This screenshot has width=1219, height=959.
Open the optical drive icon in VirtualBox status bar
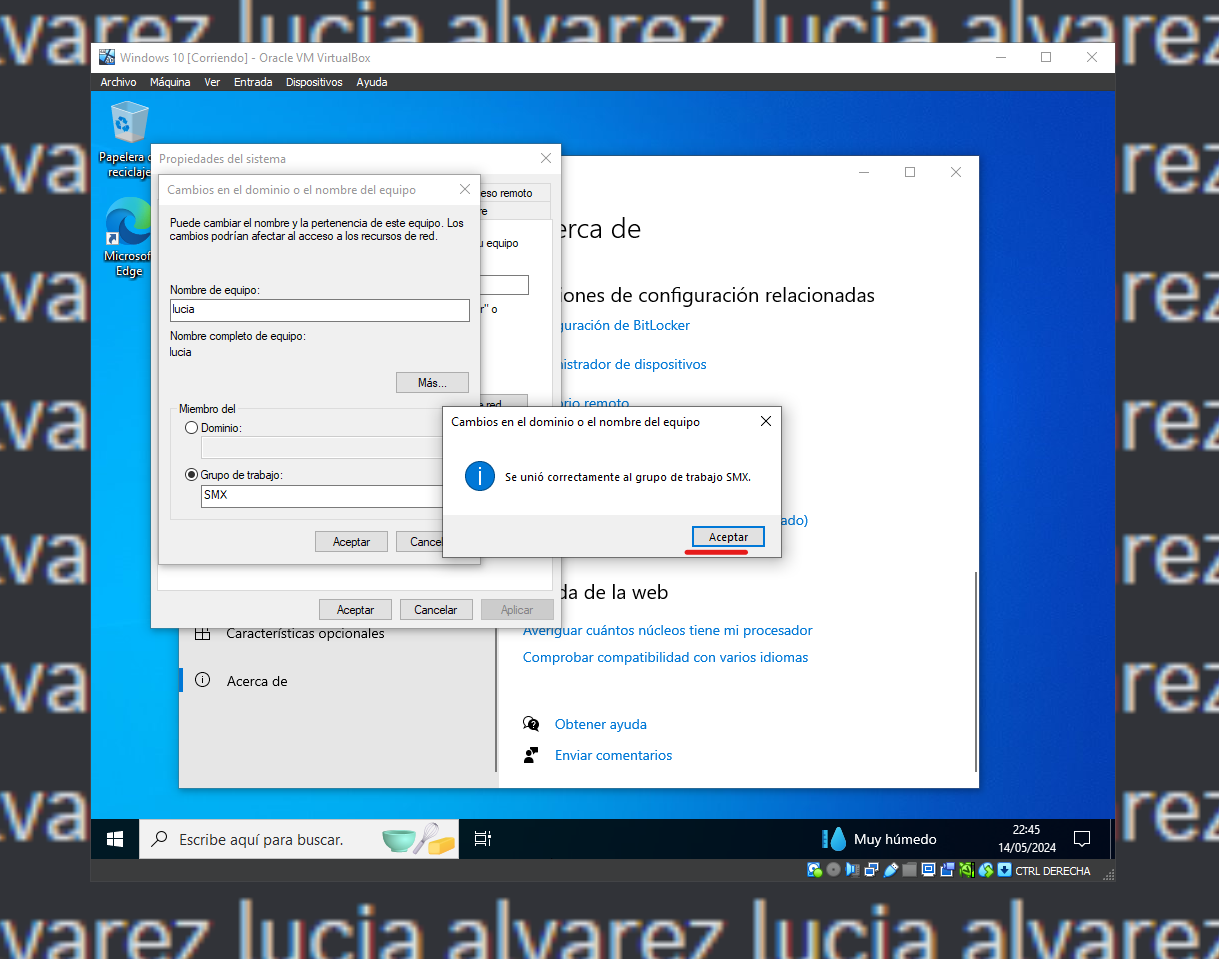point(834,870)
